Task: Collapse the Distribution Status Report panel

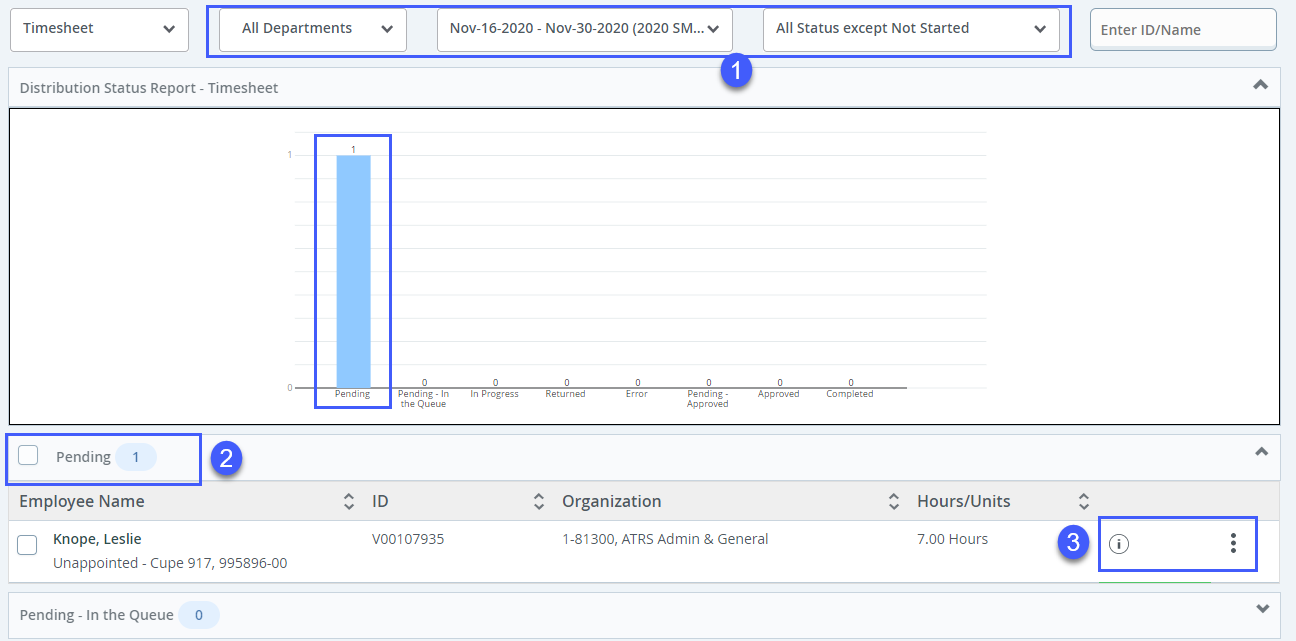Action: pos(1261,85)
